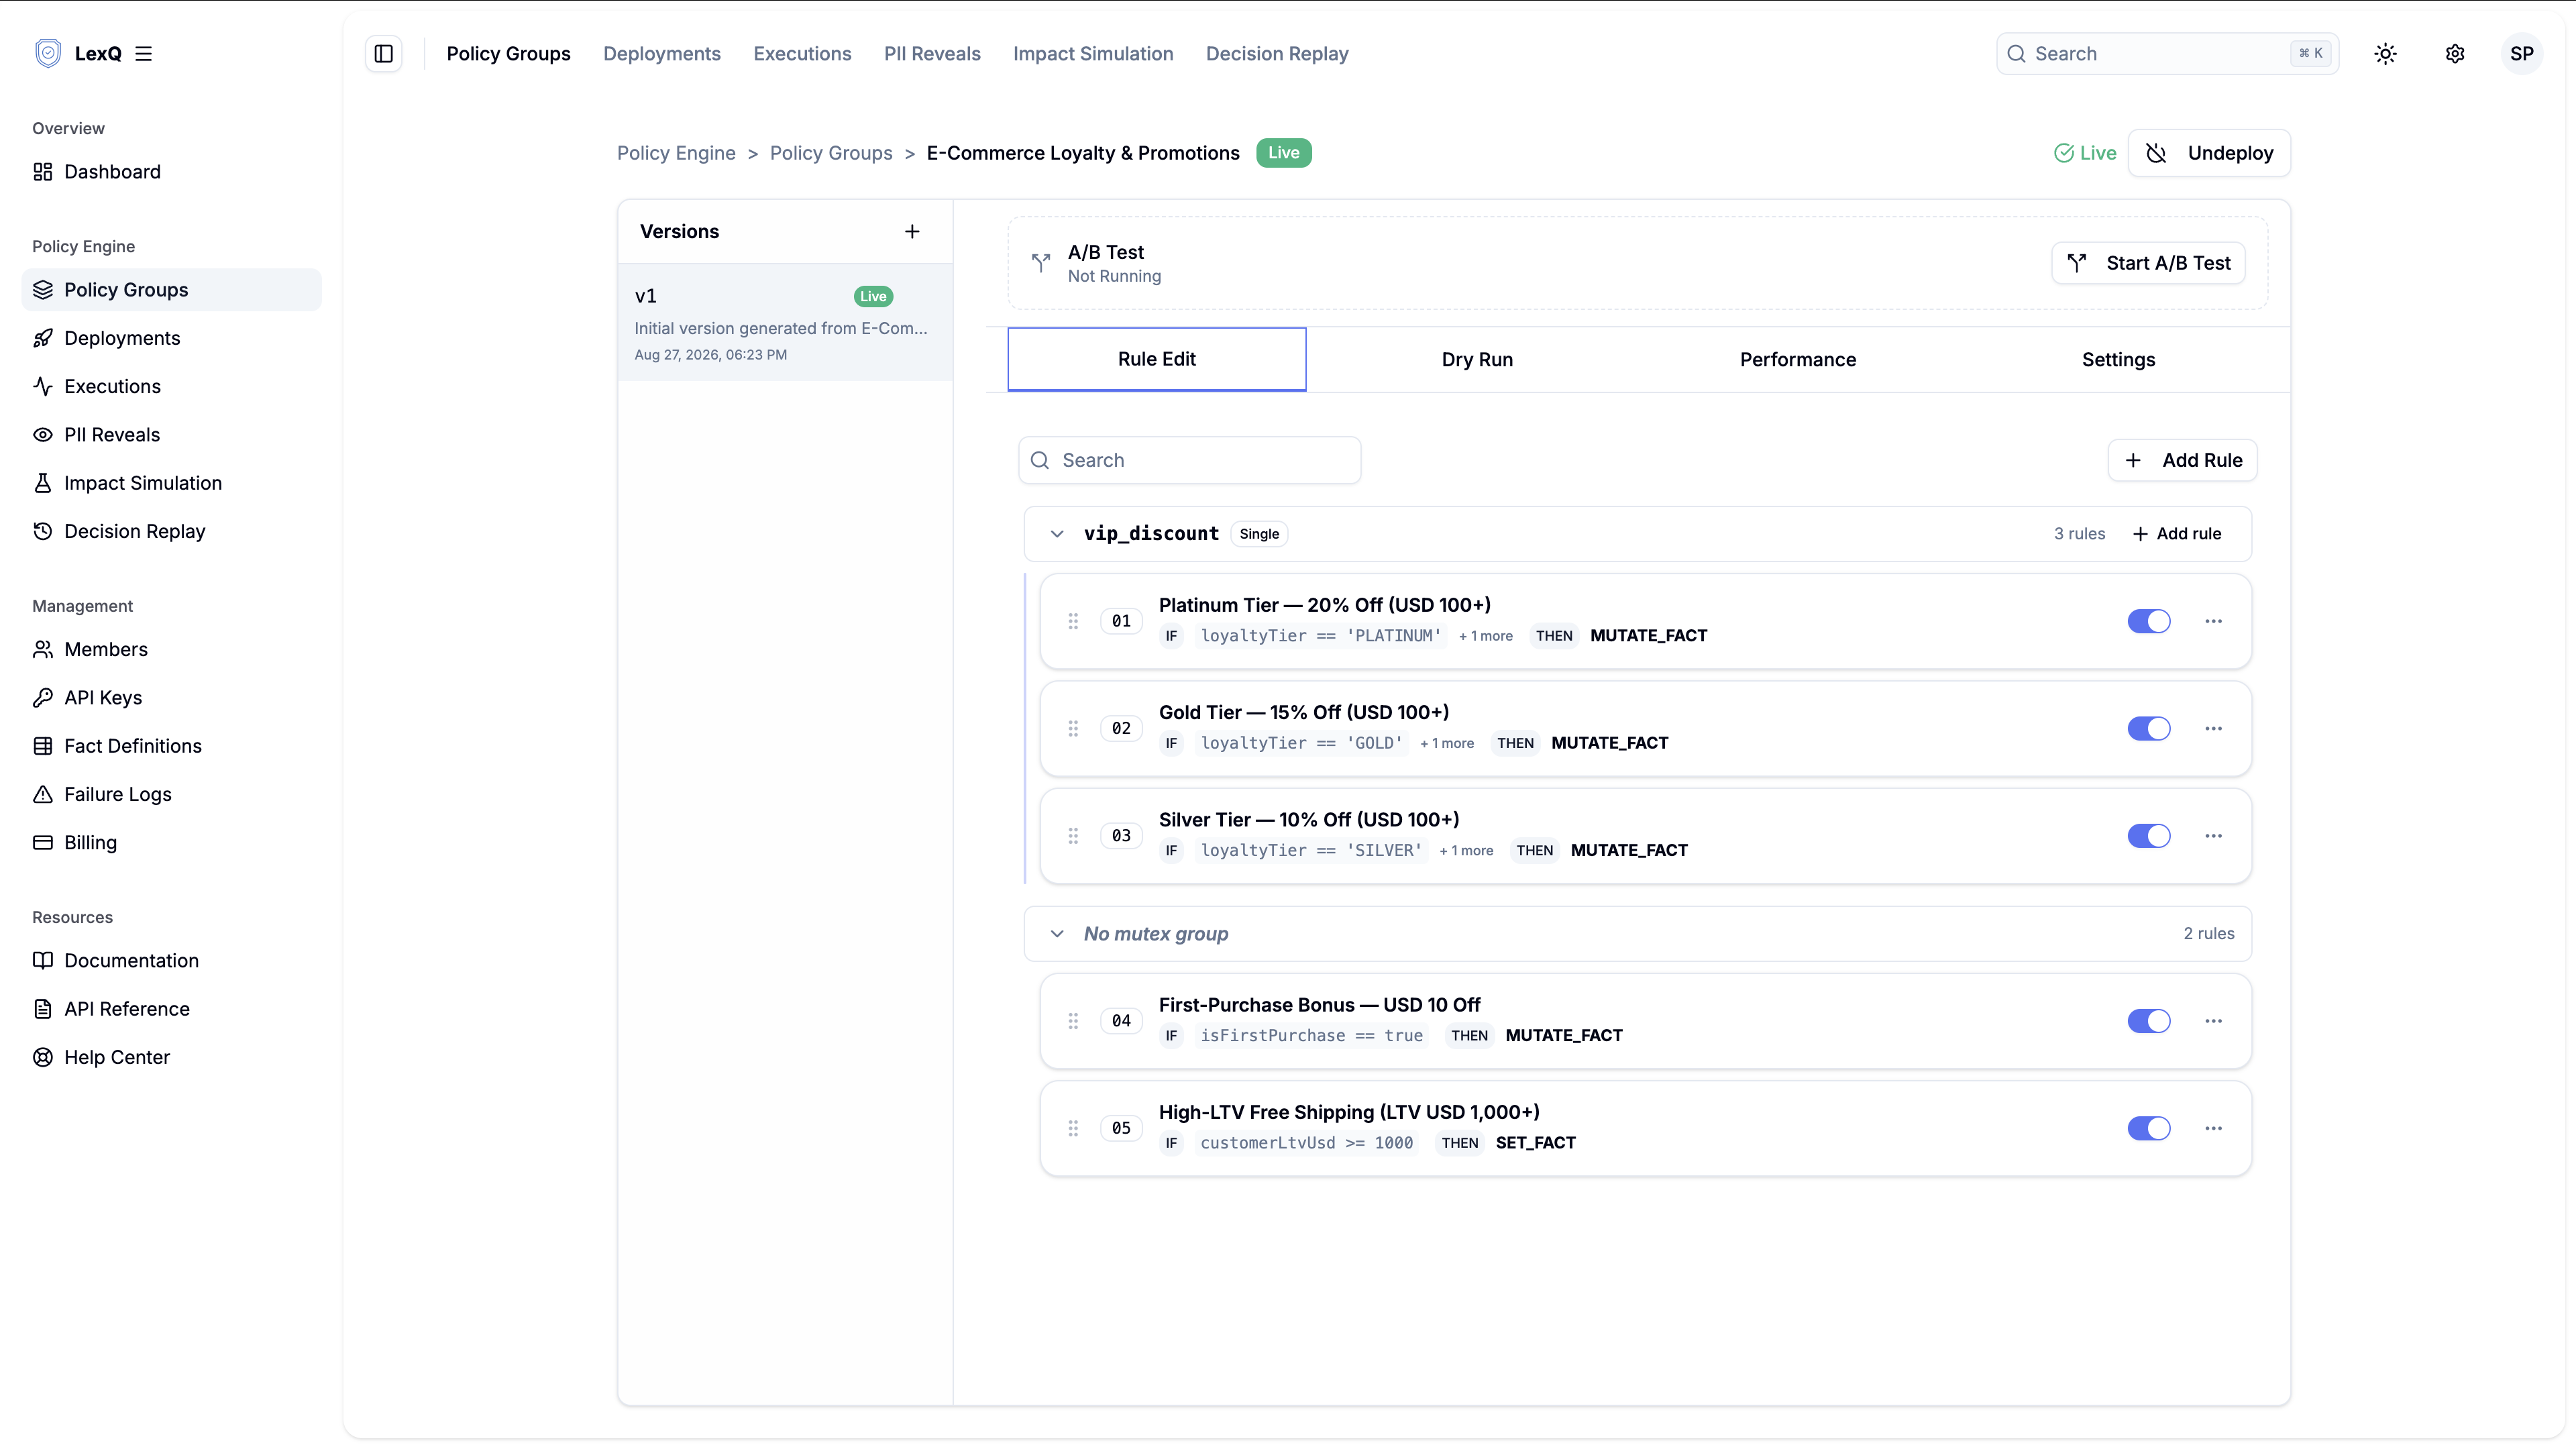Viewport: 2576px width, 1449px height.
Task: Open the Settings tab
Action: point(2118,360)
